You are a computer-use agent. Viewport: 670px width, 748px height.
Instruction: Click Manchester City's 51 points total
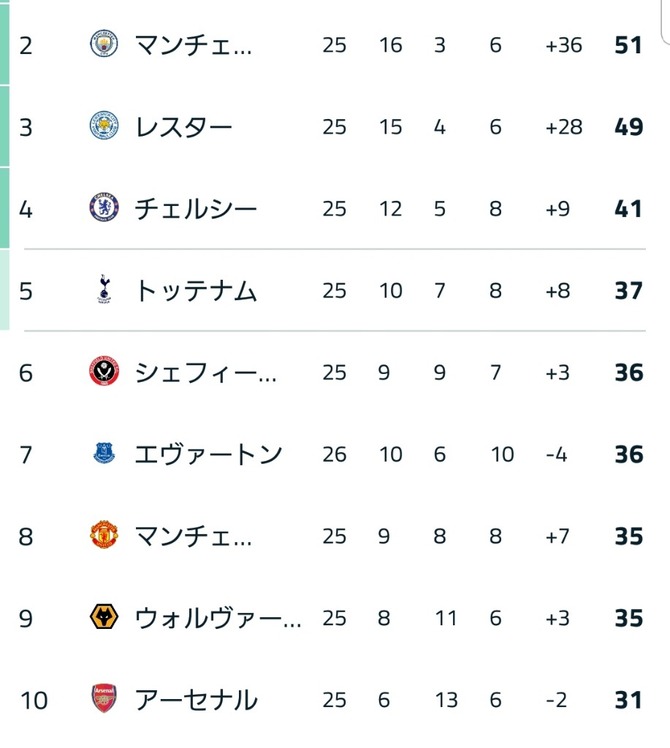click(628, 45)
